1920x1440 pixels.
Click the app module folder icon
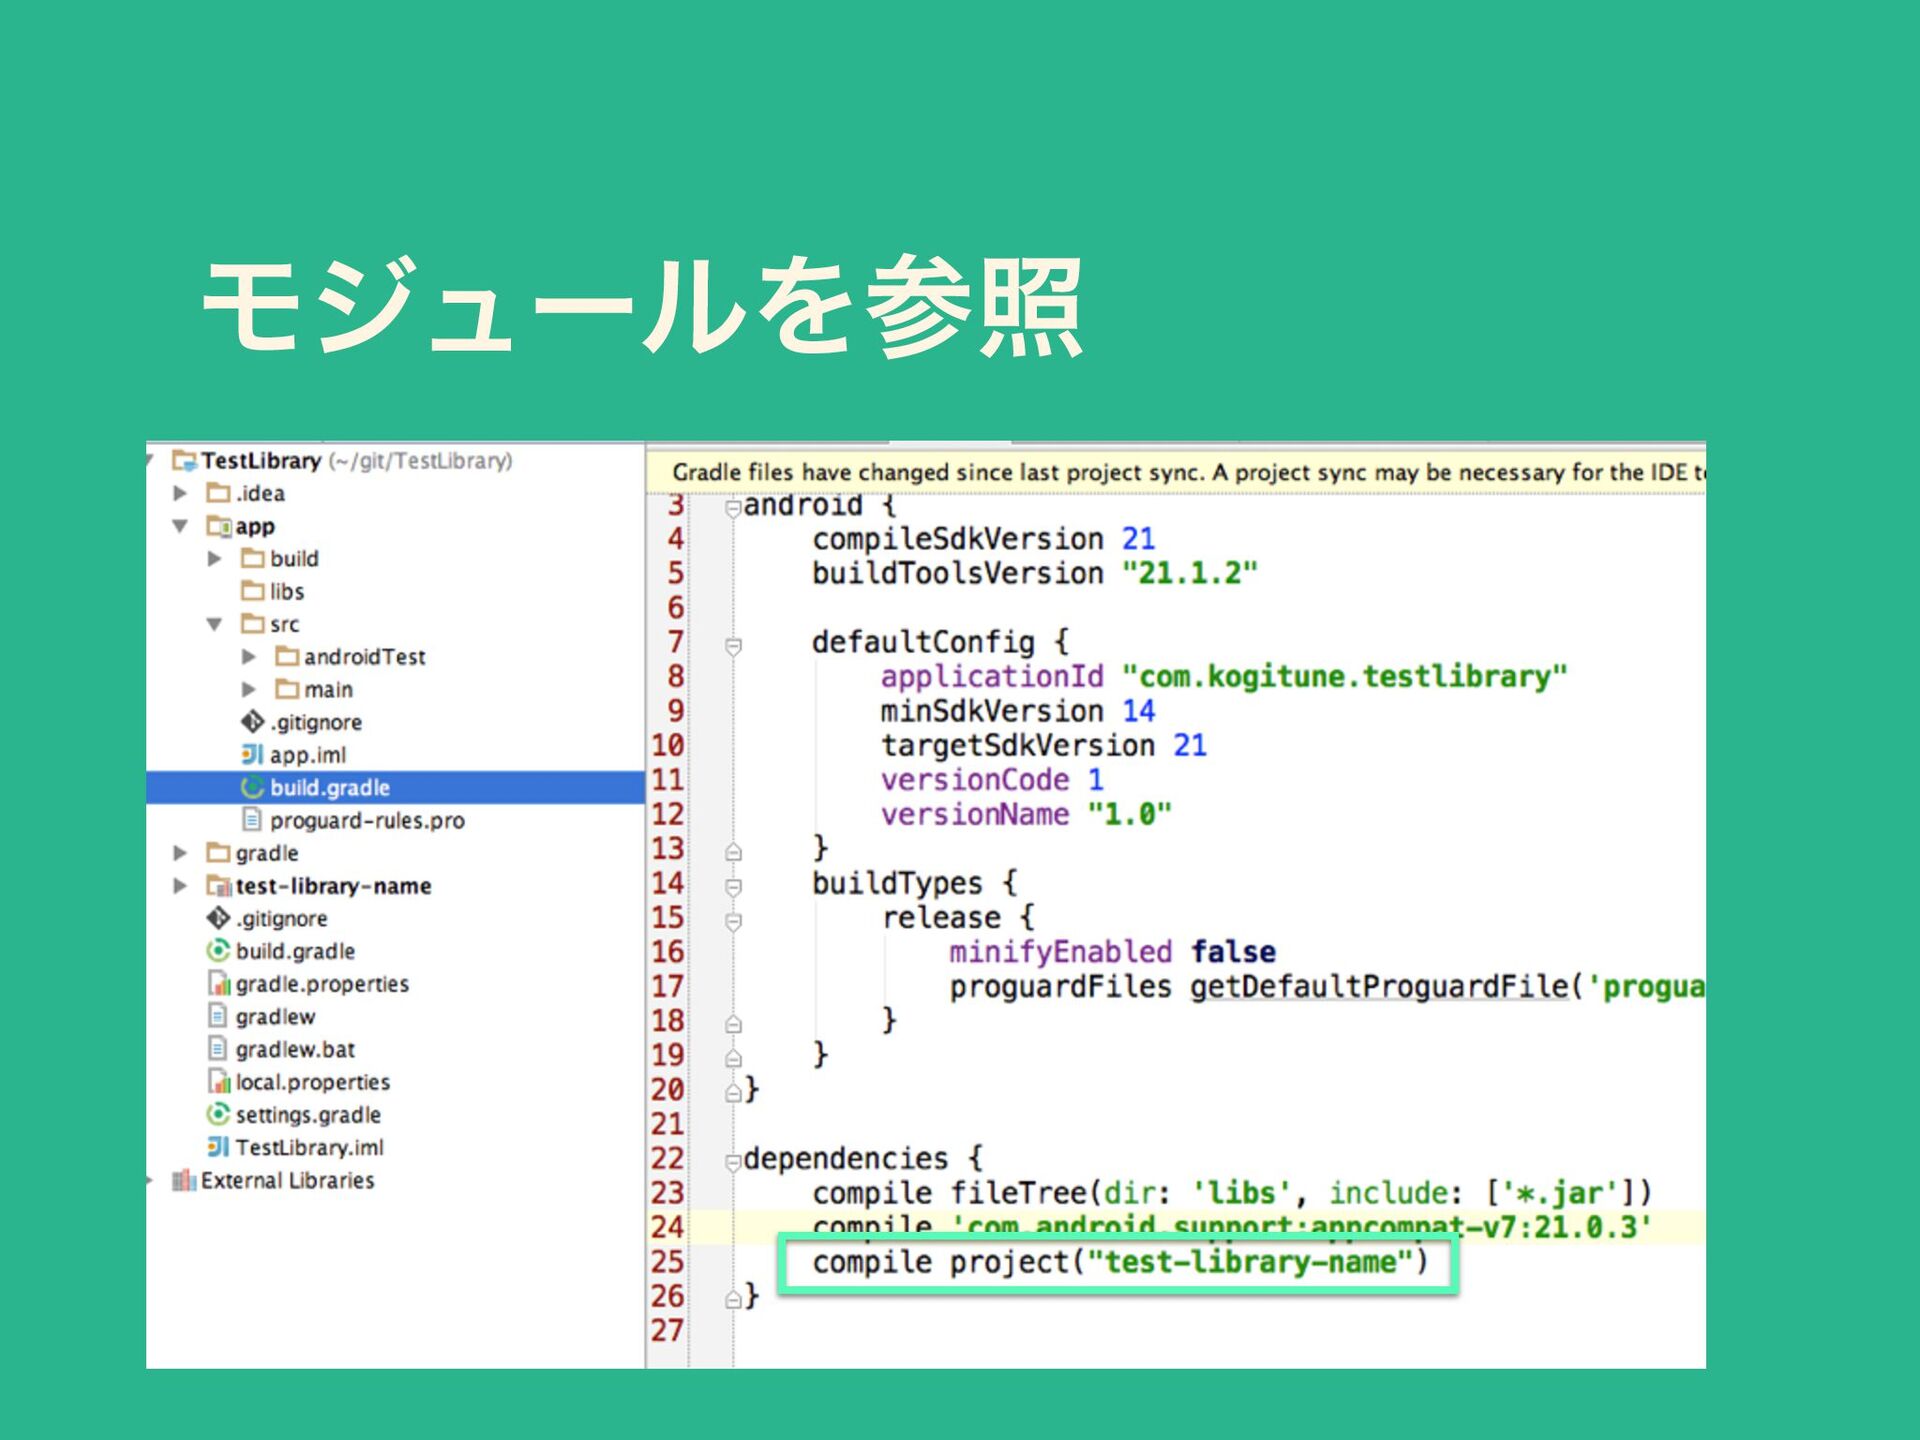click(x=219, y=526)
